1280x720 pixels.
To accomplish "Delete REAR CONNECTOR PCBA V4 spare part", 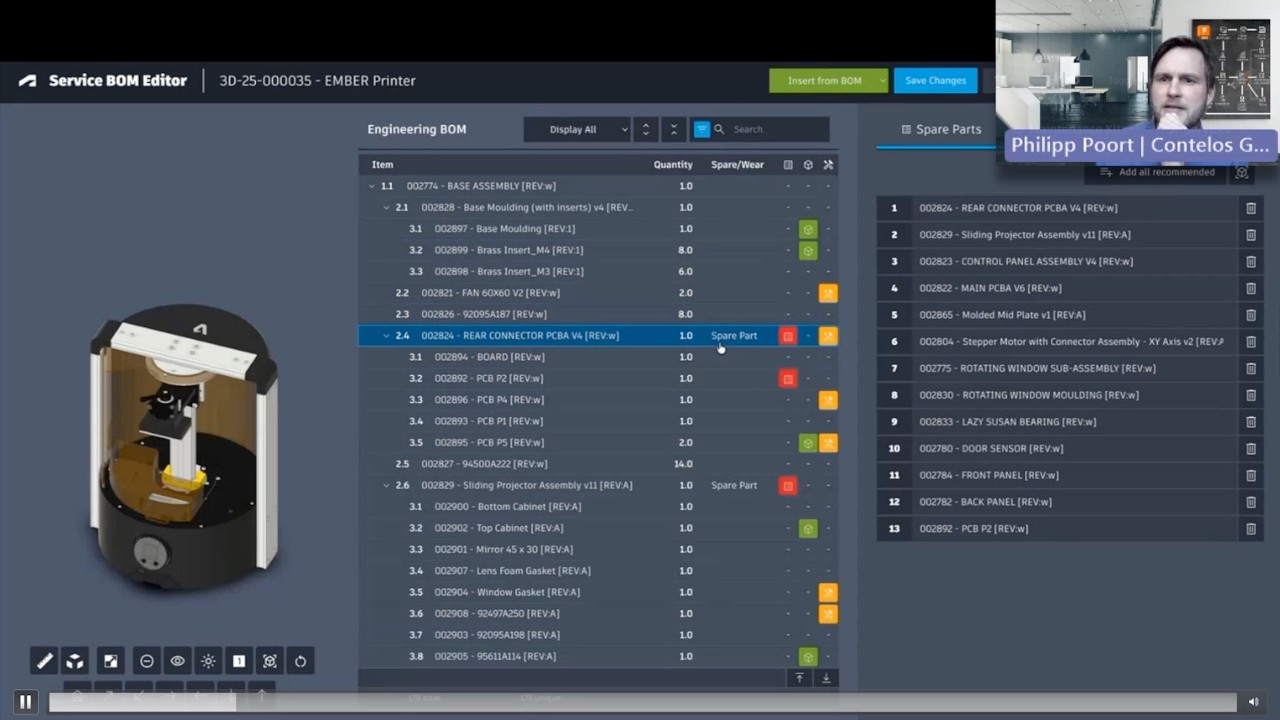I will click(x=1250, y=208).
